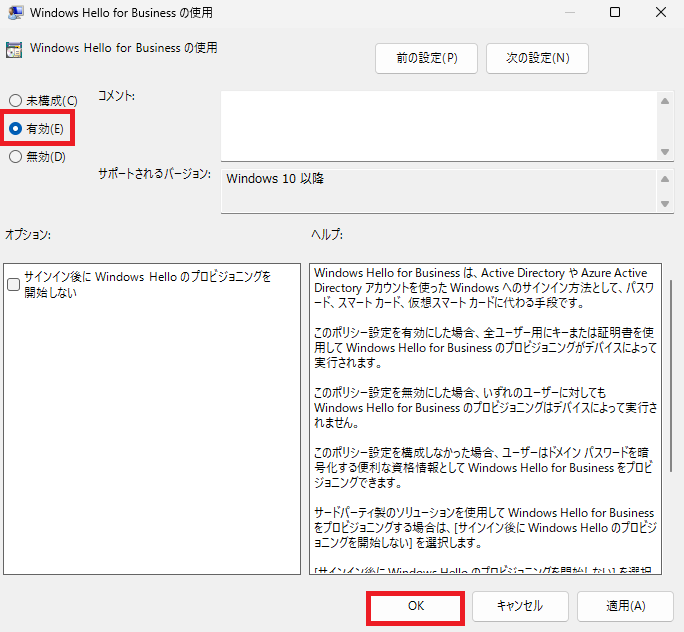The width and height of the screenshot is (684, 632).
Task: Click the サポートされるバージョン: label
Action: pyautogui.click(x=154, y=174)
